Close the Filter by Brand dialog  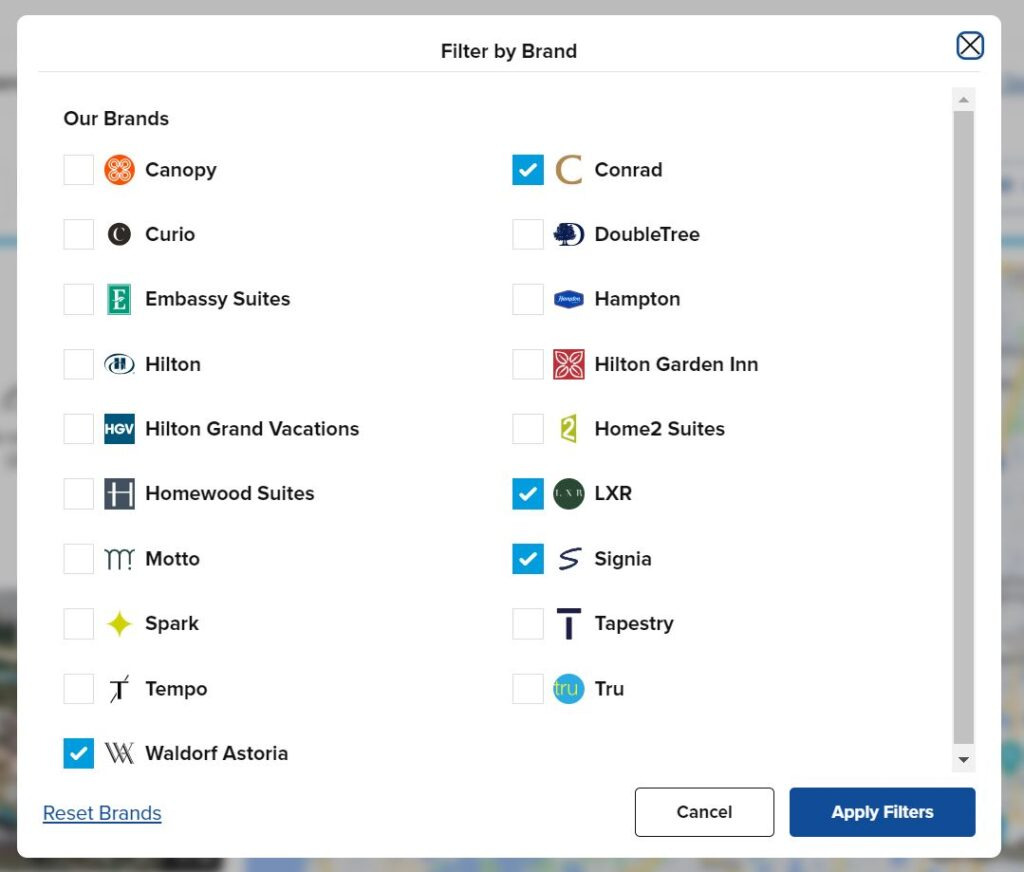coord(970,46)
